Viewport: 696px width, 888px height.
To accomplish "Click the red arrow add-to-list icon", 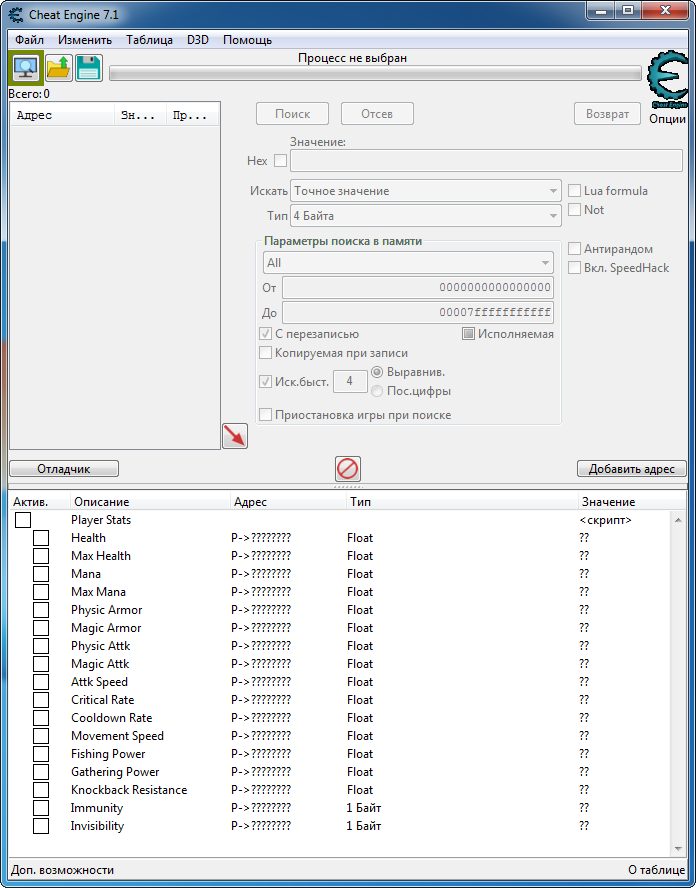I will point(235,436).
